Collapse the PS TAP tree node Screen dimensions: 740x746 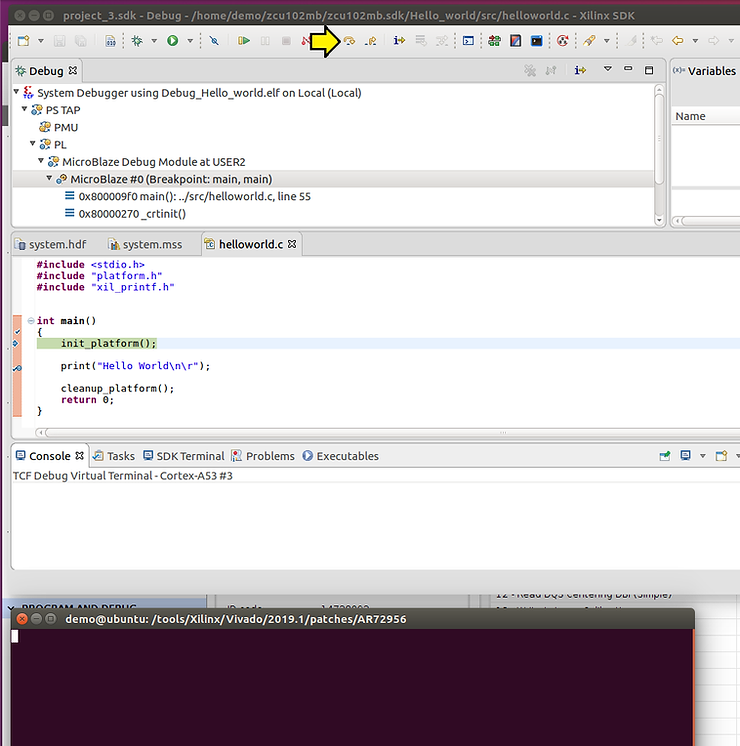[24, 110]
